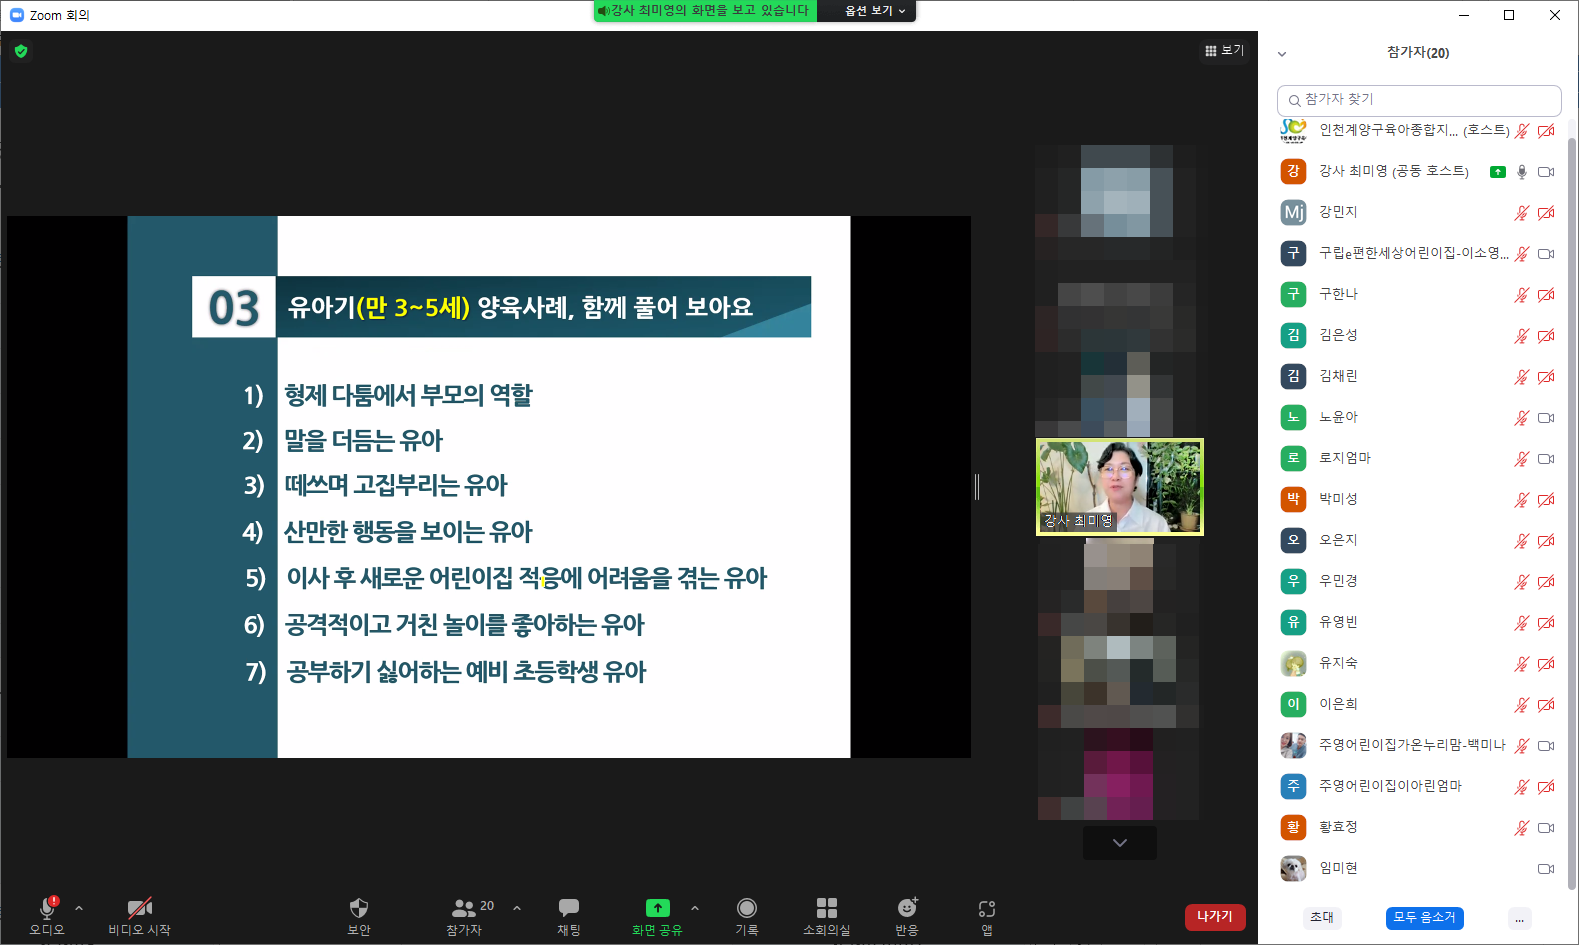Open the 보안 (Security) shield icon

[x=359, y=909]
